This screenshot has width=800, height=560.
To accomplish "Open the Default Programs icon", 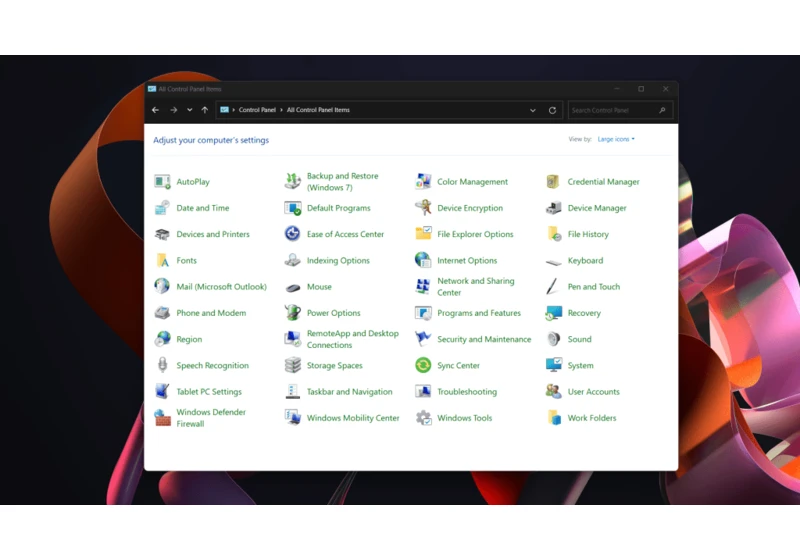I will [x=293, y=208].
